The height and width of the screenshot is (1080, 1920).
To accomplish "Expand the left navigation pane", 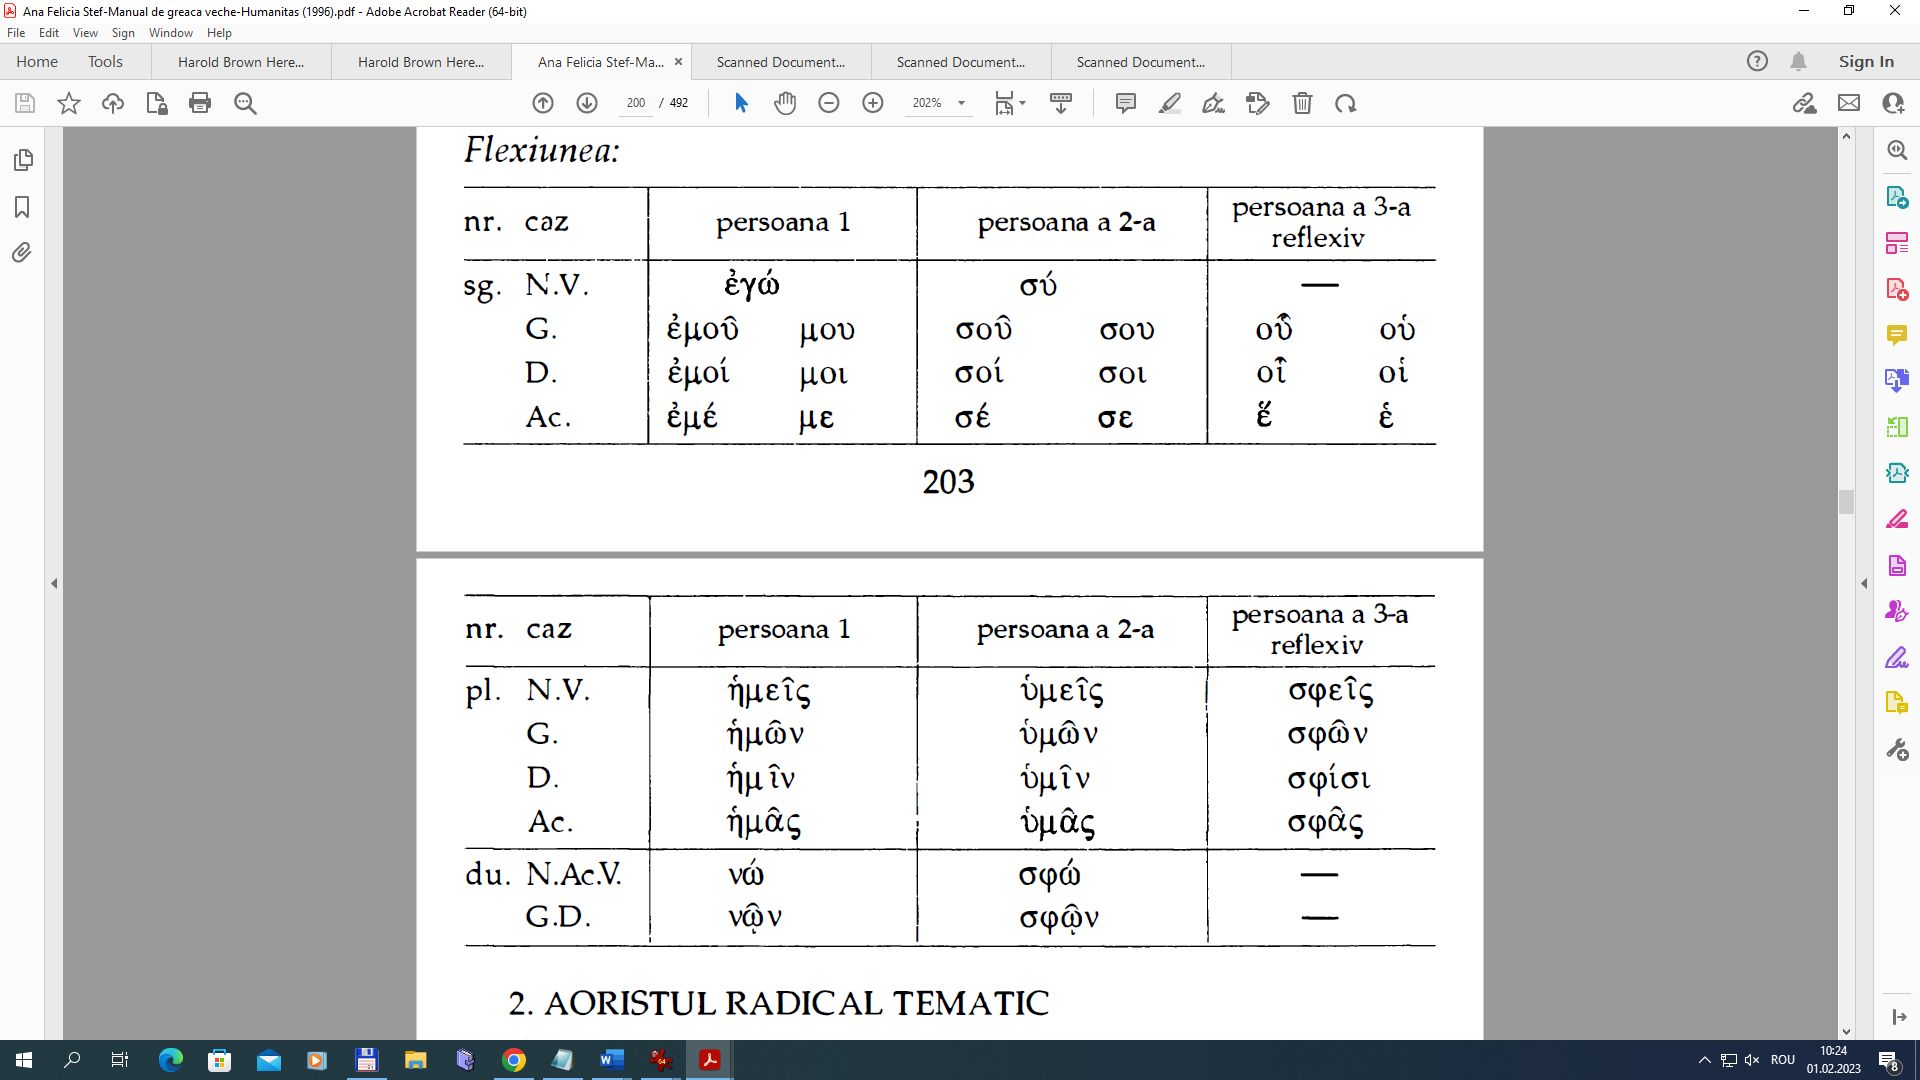I will click(x=54, y=583).
